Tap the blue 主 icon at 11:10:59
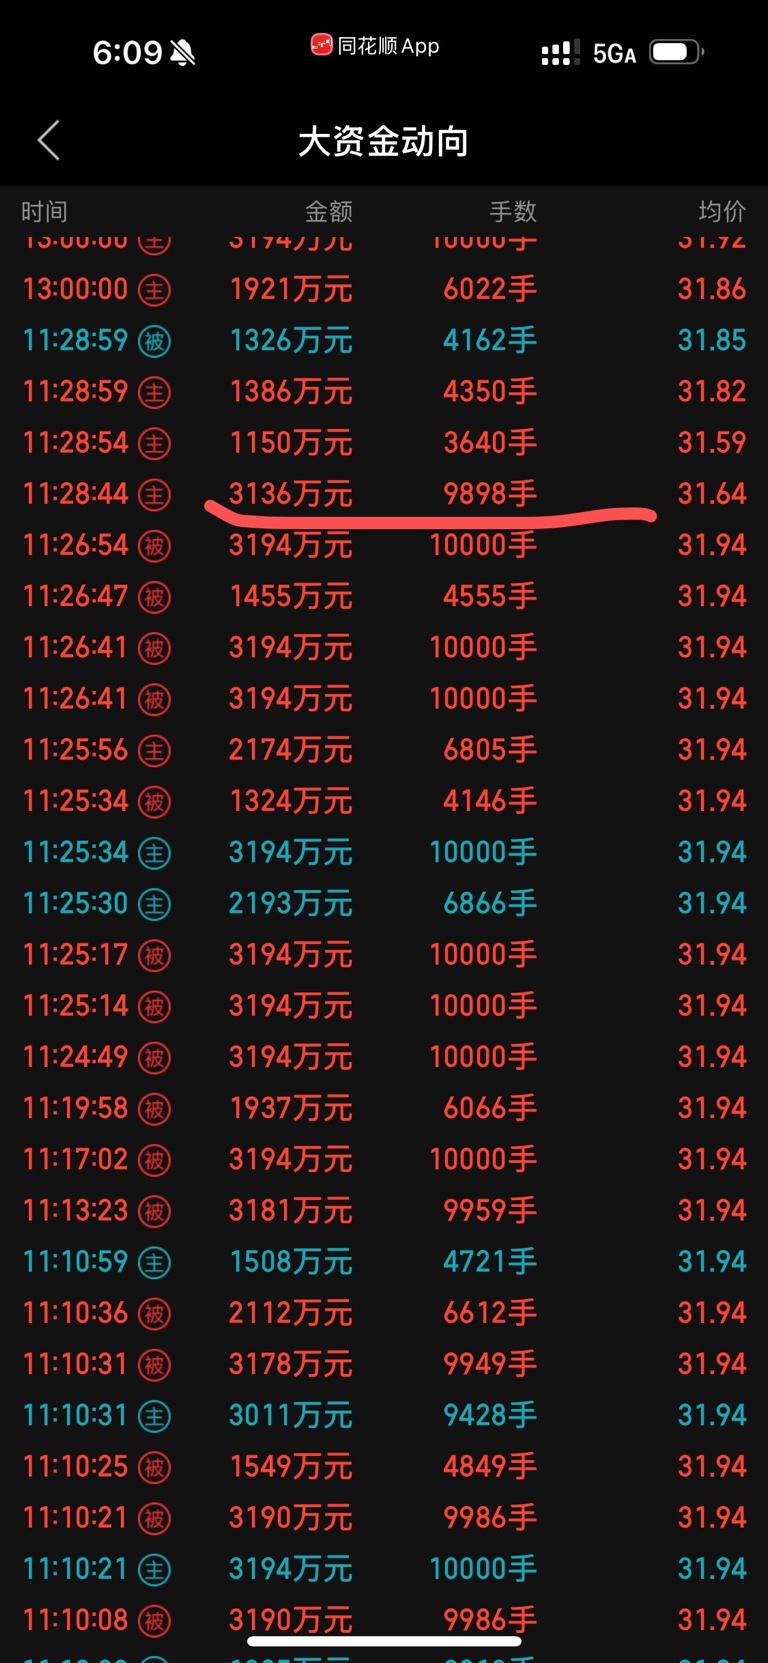 point(154,1263)
